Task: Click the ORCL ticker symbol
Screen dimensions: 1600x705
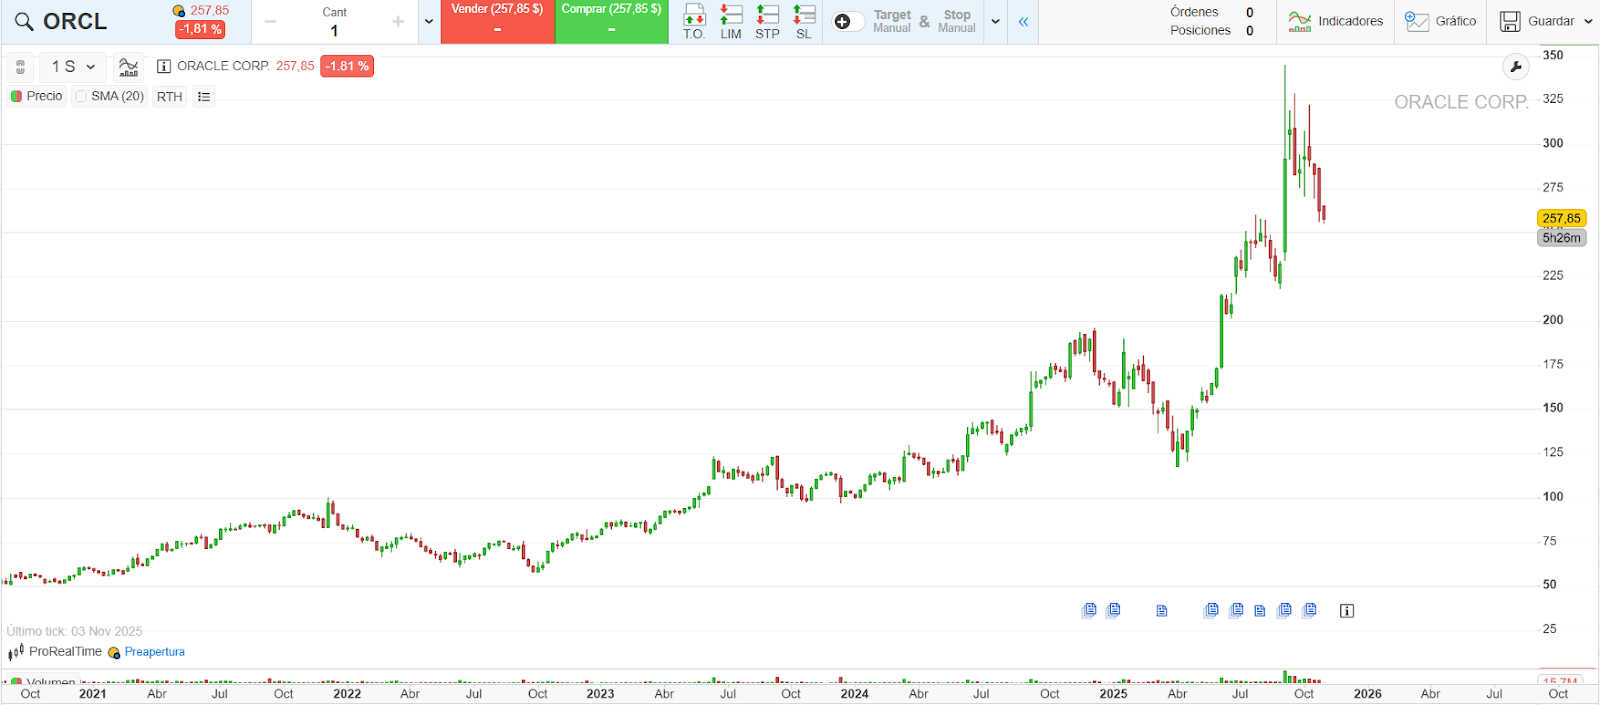Action: point(75,22)
